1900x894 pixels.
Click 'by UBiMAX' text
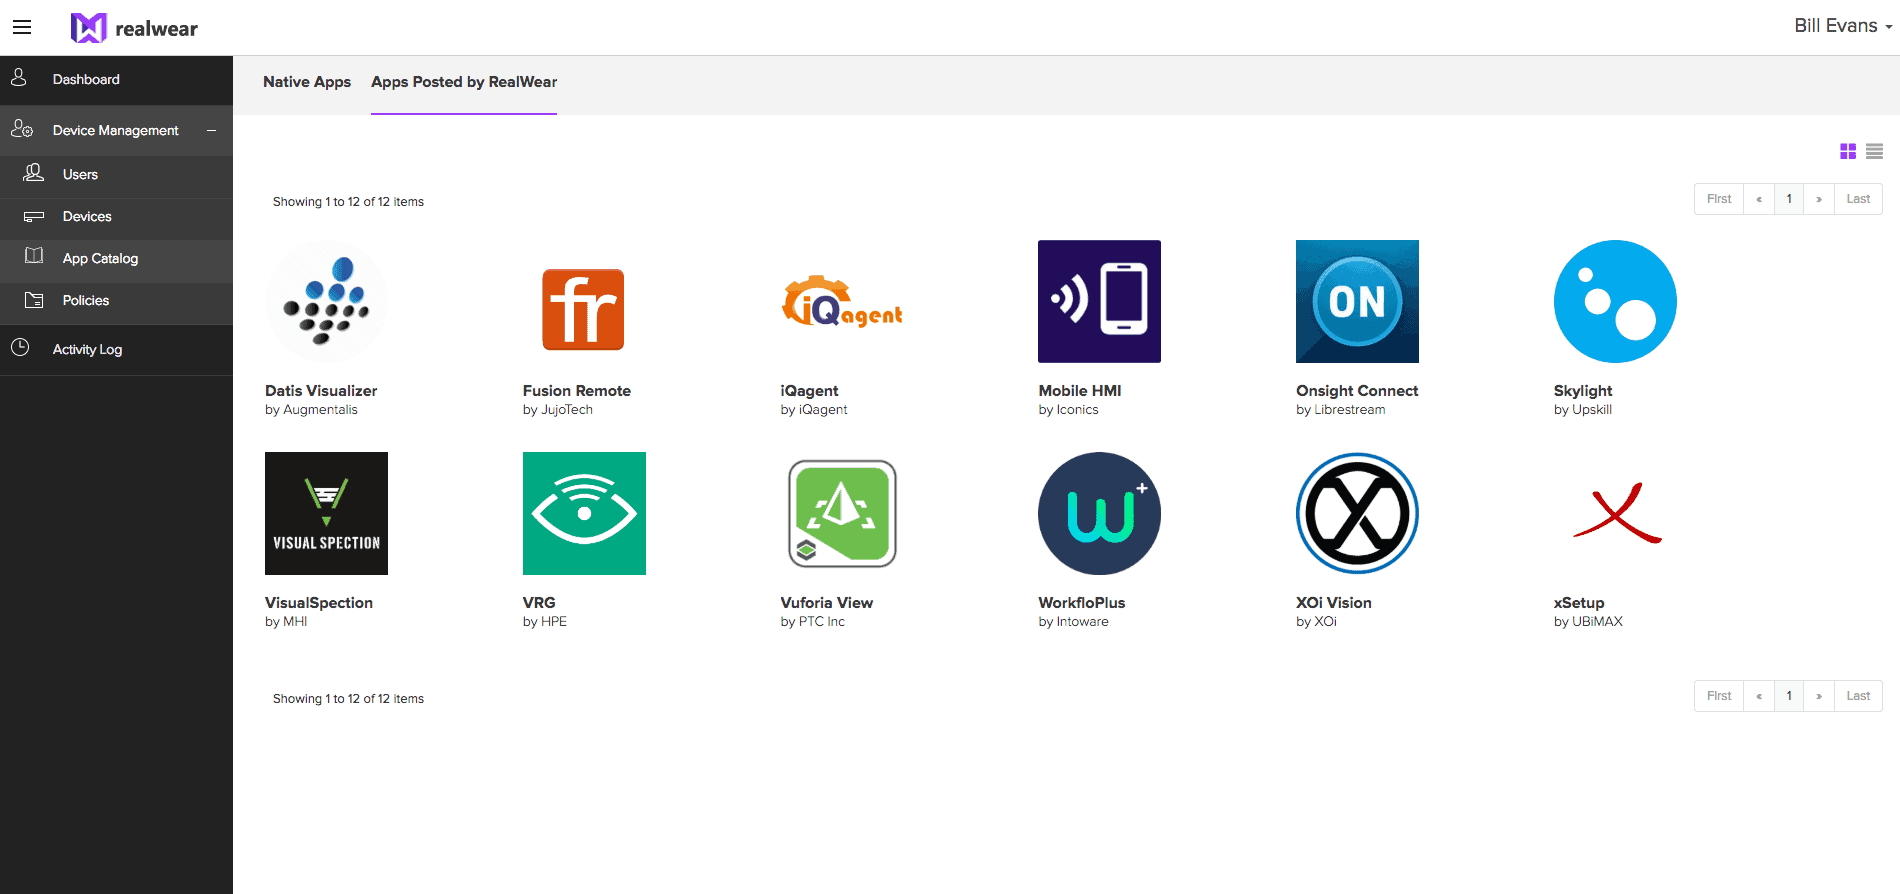point(1588,622)
